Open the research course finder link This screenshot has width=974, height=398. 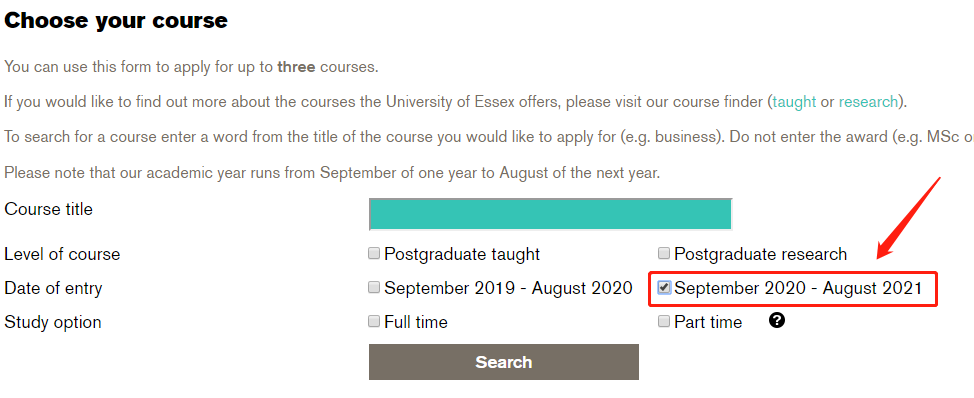(868, 102)
